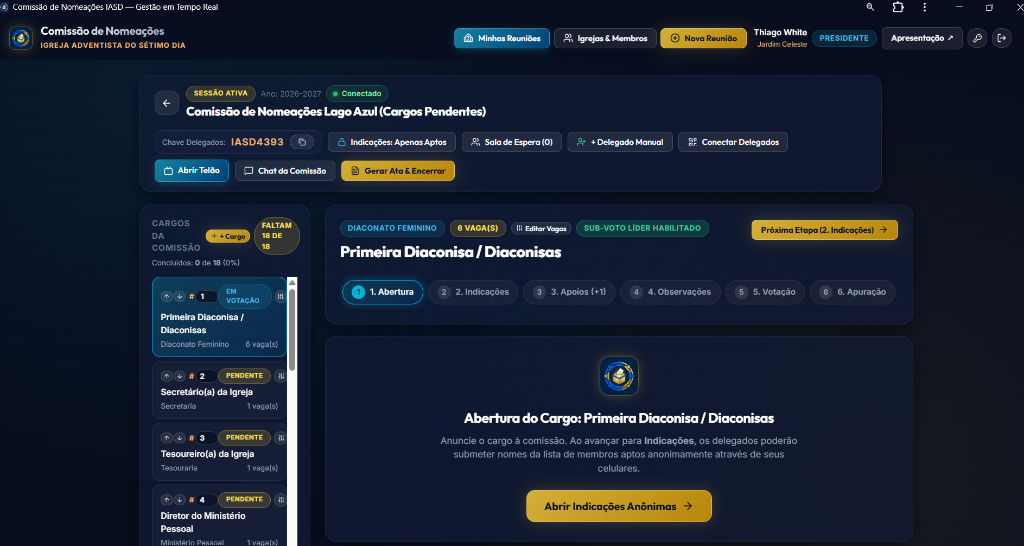The width and height of the screenshot is (1024, 546).
Task: Click the browser extensions puzzle icon
Action: pyautogui.click(x=898, y=7)
